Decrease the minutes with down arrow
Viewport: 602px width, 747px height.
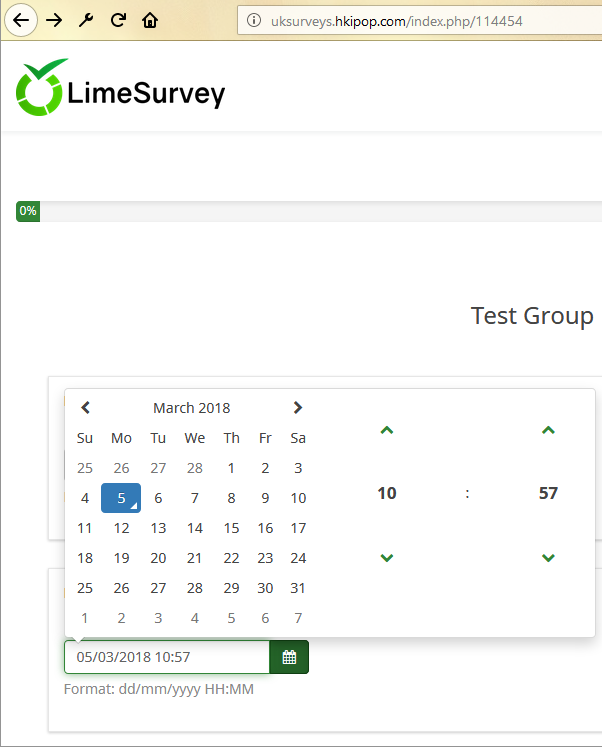[547, 557]
